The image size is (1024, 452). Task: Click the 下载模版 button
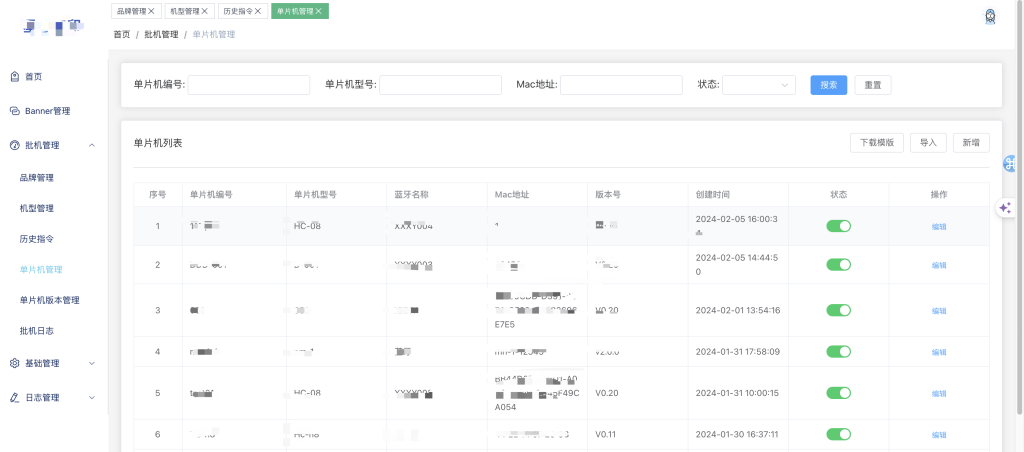[877, 143]
